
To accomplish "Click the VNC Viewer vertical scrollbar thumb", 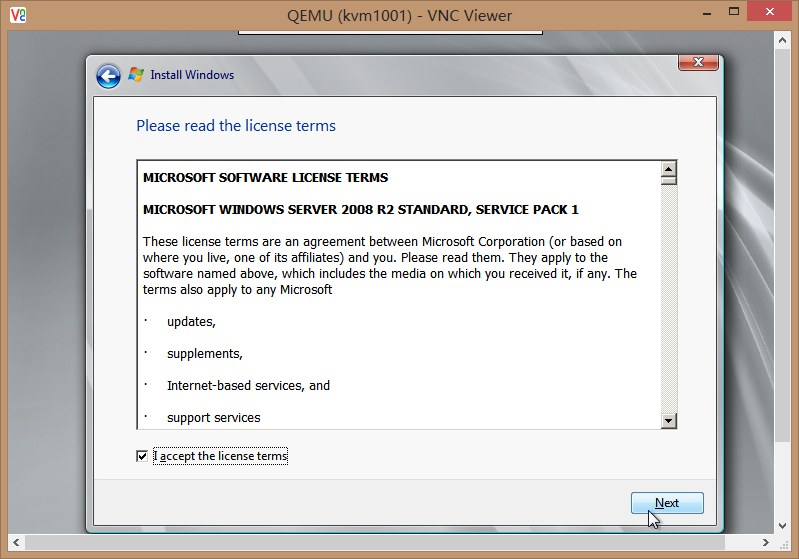I will [782, 246].
